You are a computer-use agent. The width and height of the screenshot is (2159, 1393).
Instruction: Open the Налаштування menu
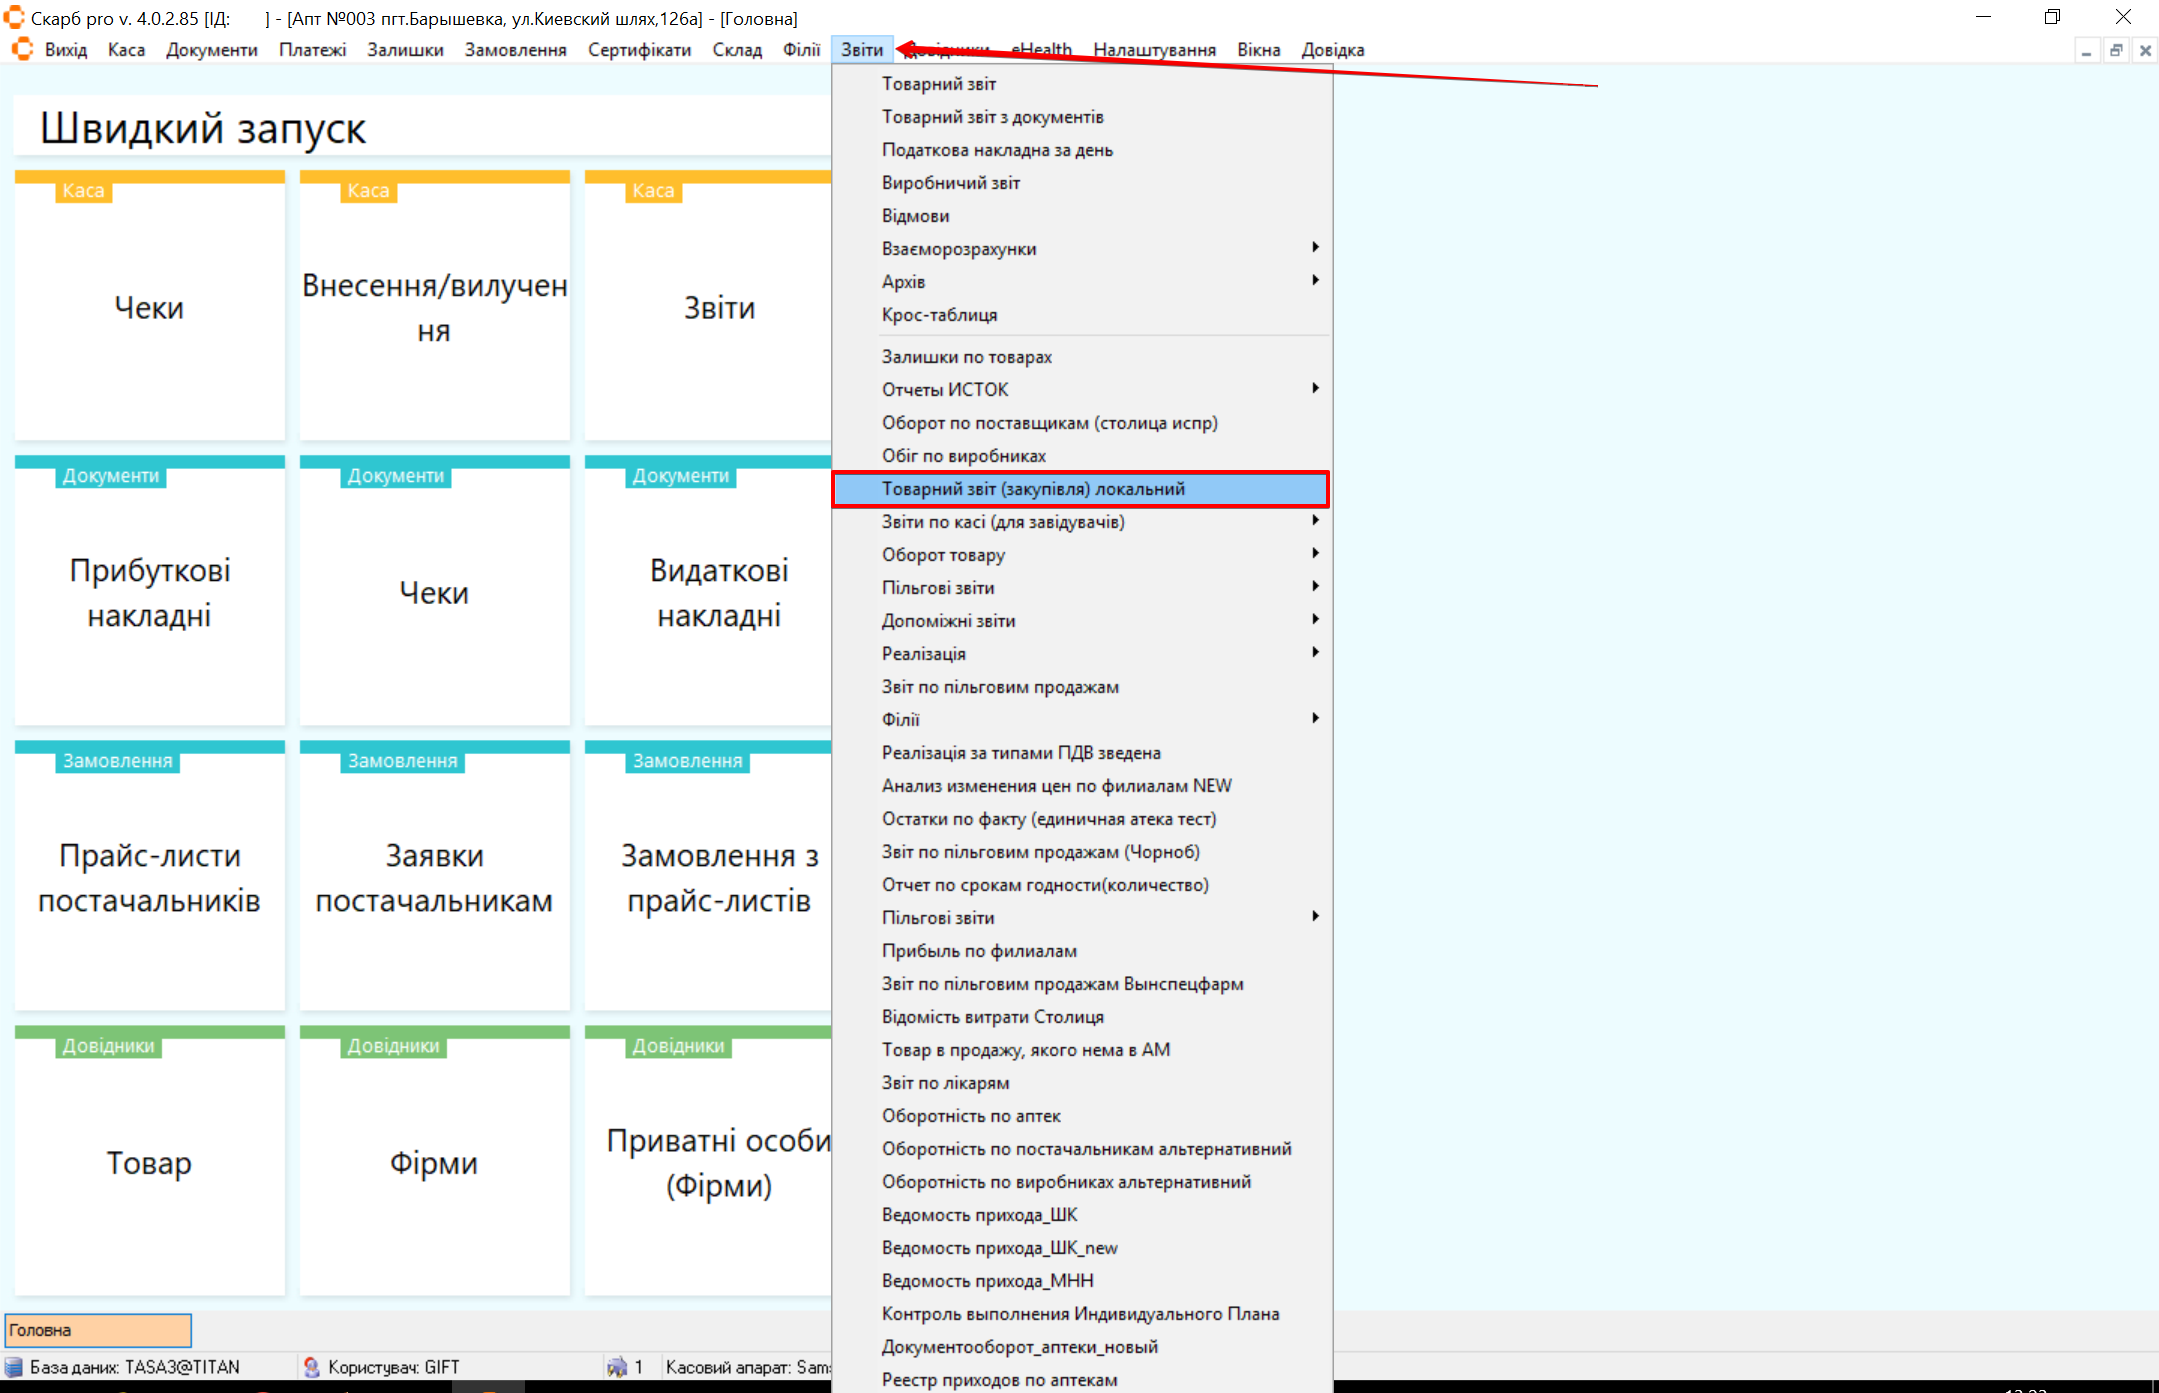[1154, 50]
